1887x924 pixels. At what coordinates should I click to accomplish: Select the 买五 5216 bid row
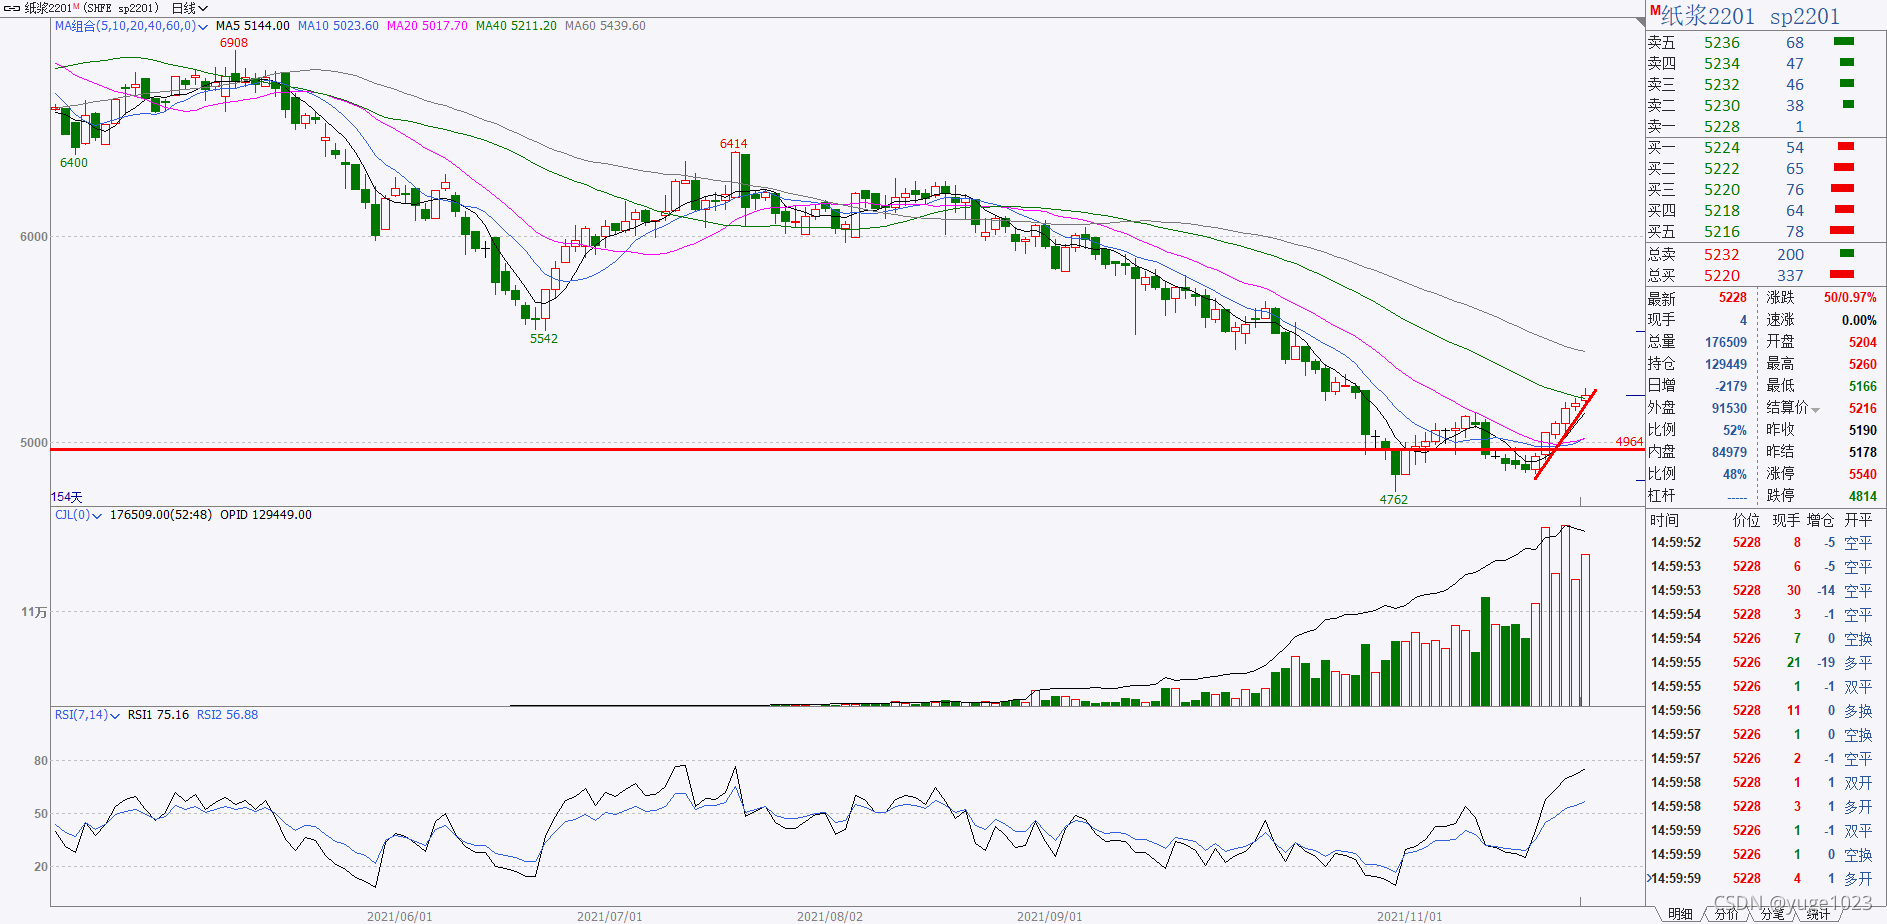[x=1765, y=232]
